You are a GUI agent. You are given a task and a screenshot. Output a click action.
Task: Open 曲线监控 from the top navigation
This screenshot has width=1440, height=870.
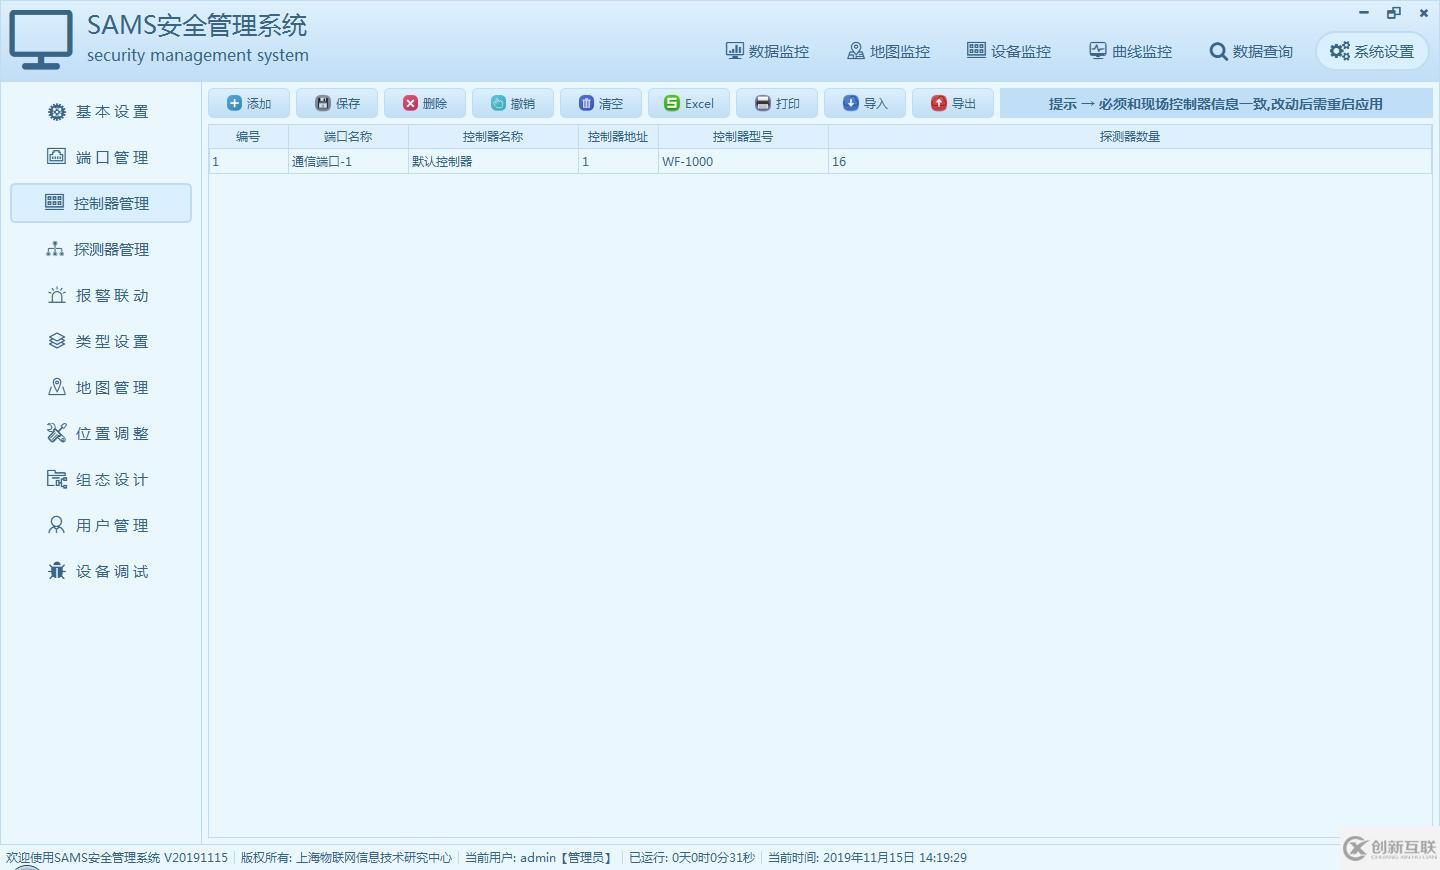pyautogui.click(x=1130, y=51)
